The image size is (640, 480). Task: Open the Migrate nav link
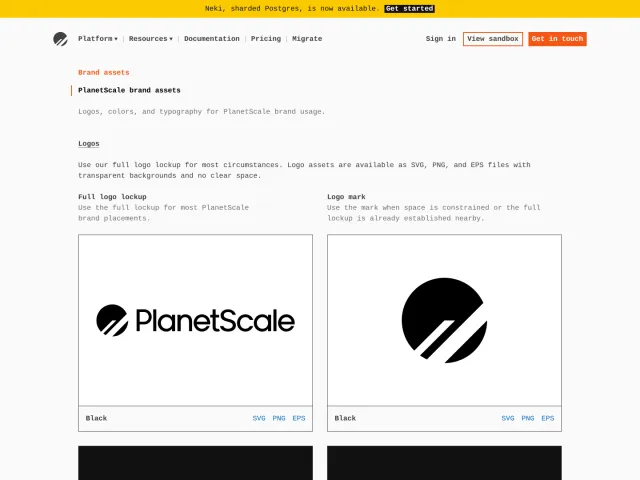[x=307, y=39]
